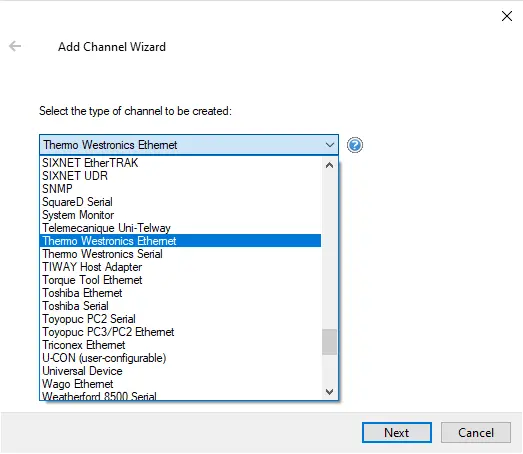Pick SNMP in the dropdown list
523x454 pixels.
point(180,189)
